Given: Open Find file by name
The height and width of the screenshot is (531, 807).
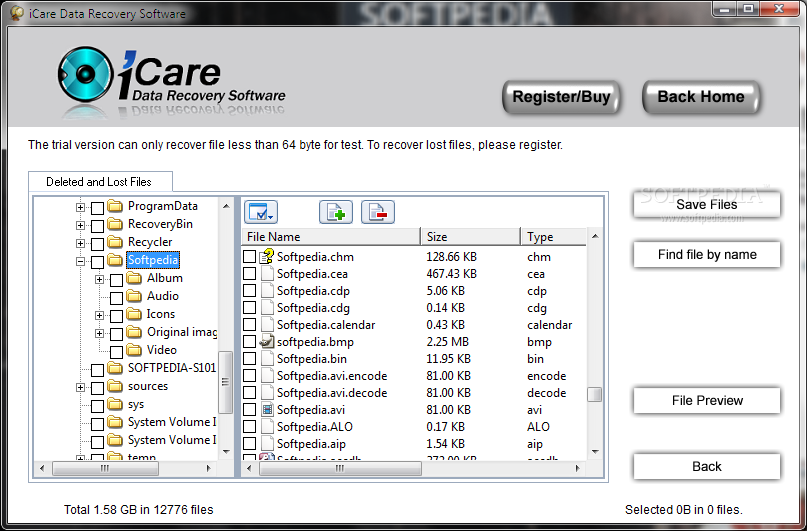Looking at the screenshot, I should click(707, 254).
